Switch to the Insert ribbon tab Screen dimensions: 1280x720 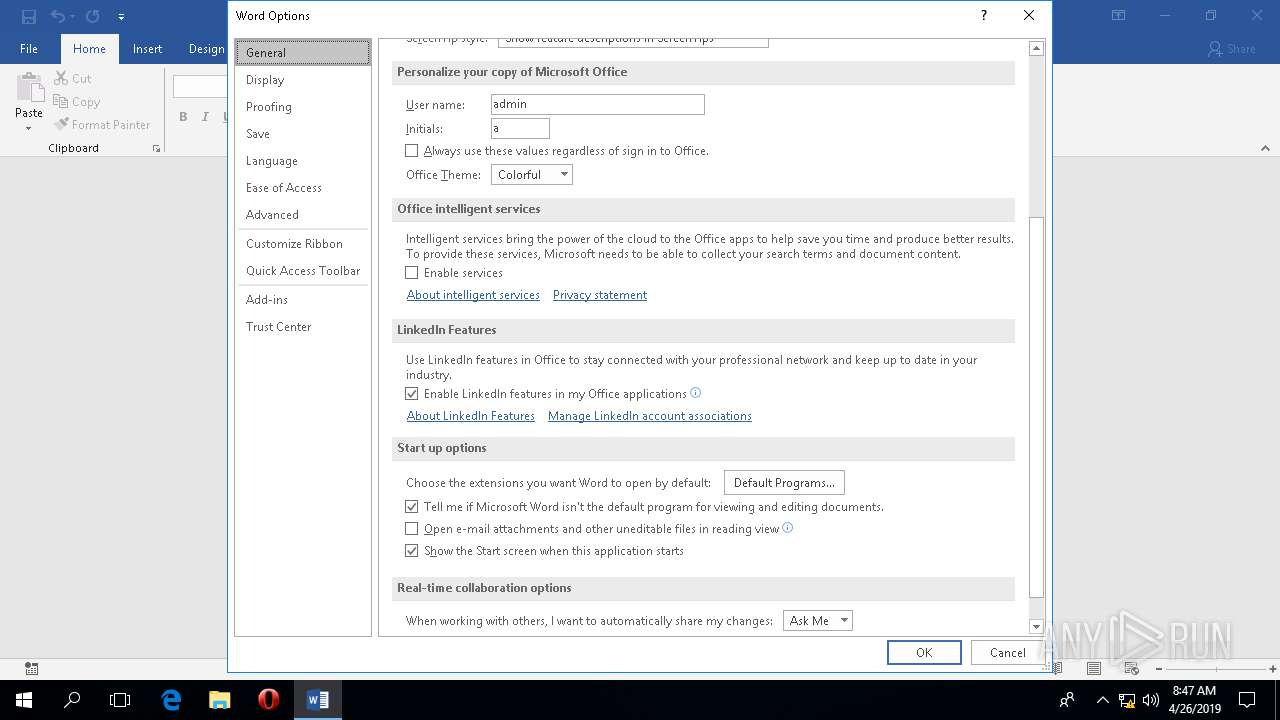[147, 49]
